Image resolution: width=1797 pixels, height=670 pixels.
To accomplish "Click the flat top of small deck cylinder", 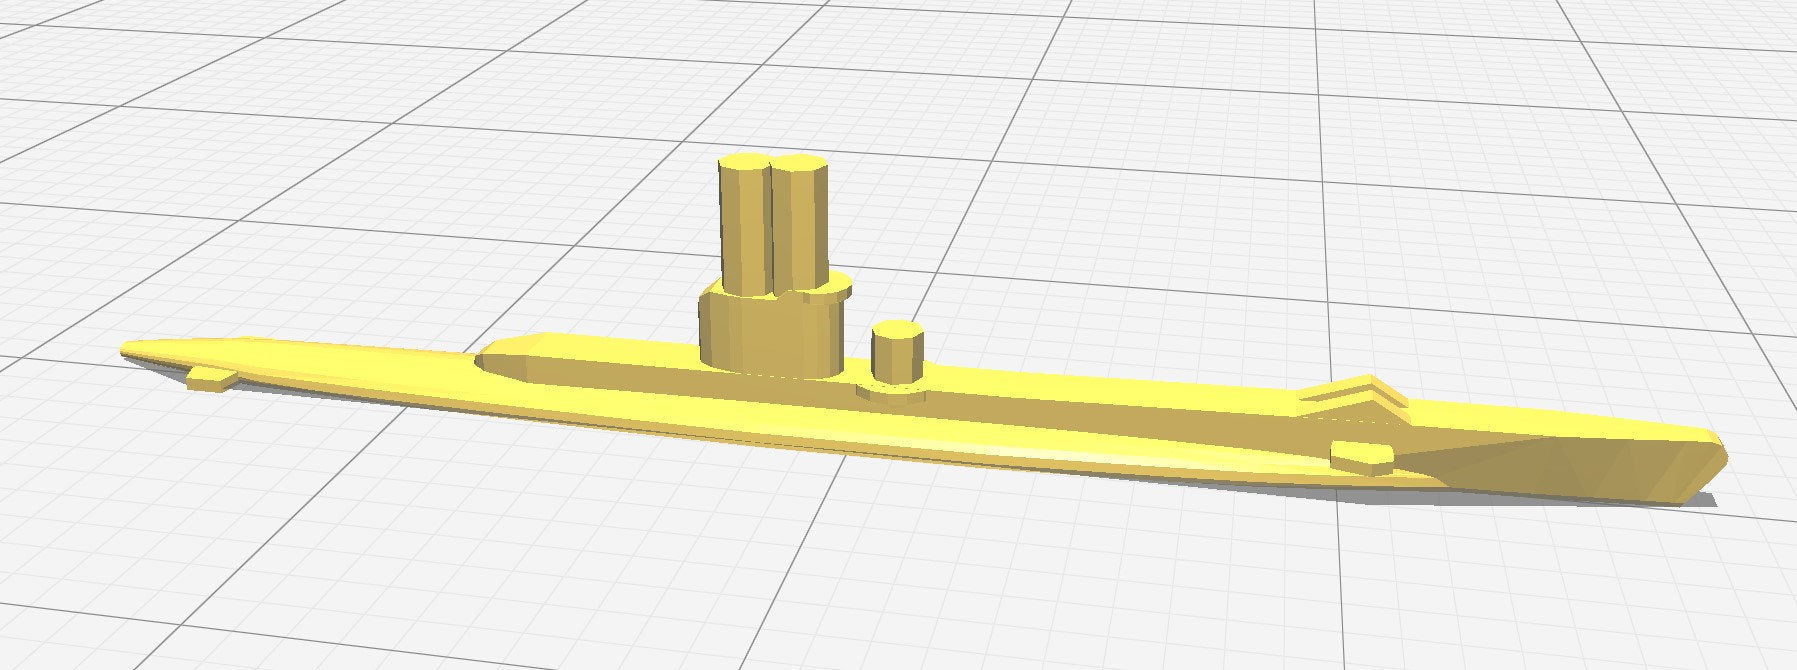I will [896, 331].
